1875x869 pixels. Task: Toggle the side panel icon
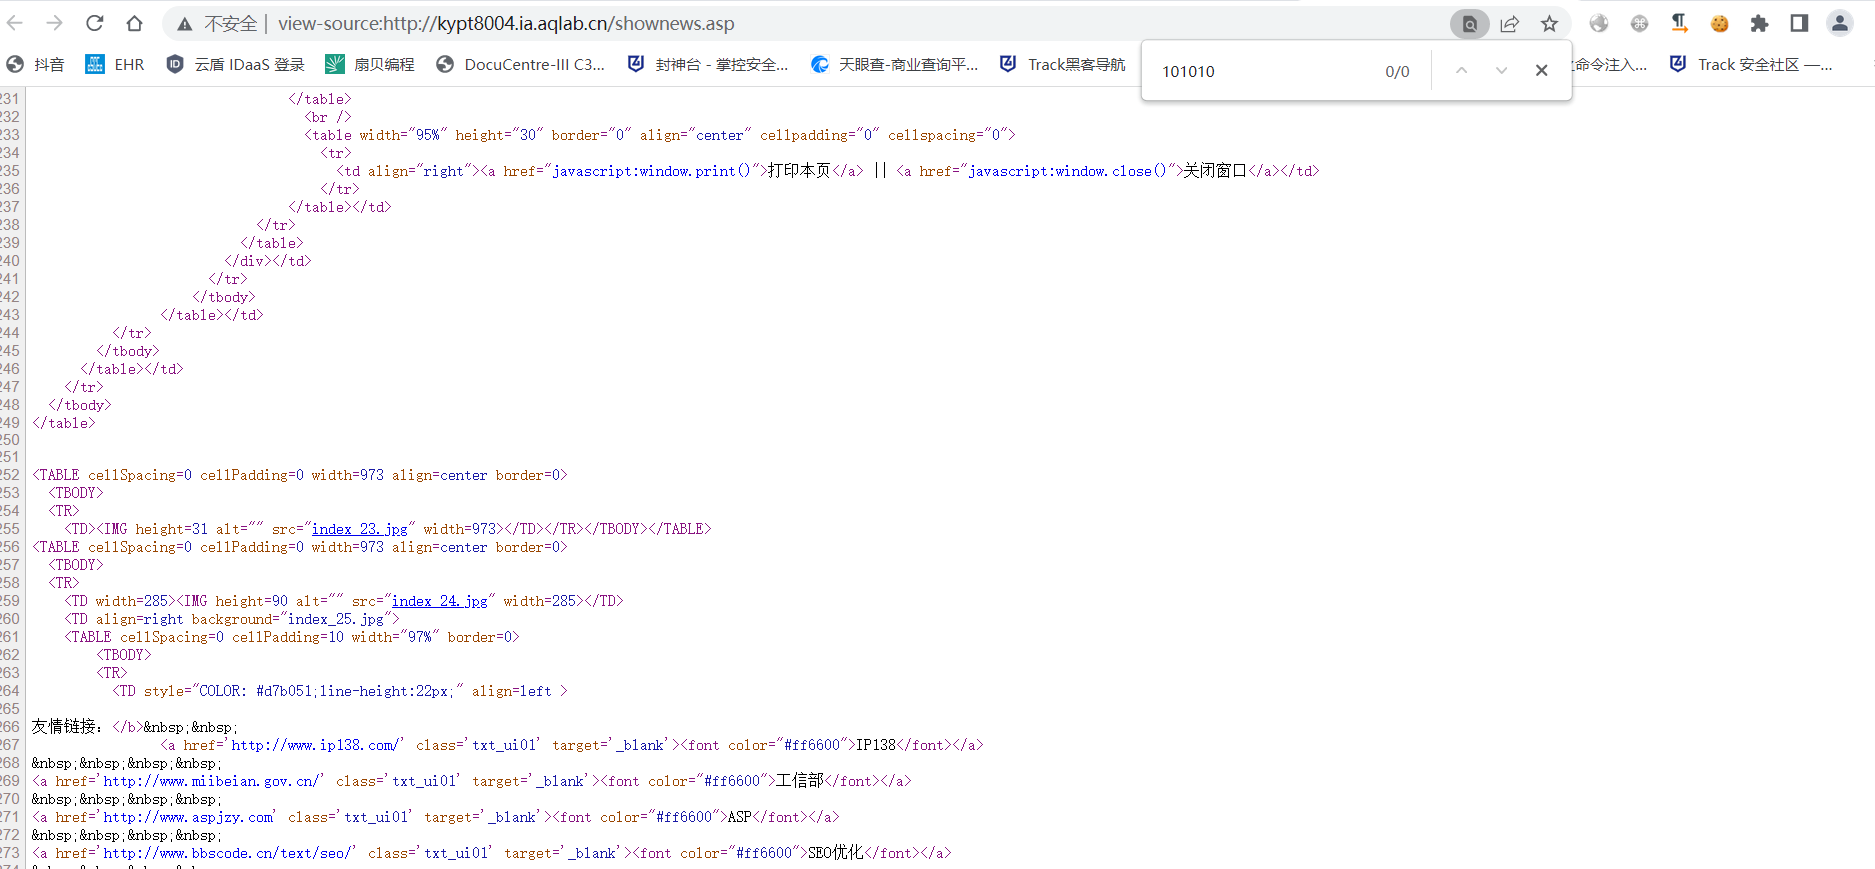(x=1799, y=23)
